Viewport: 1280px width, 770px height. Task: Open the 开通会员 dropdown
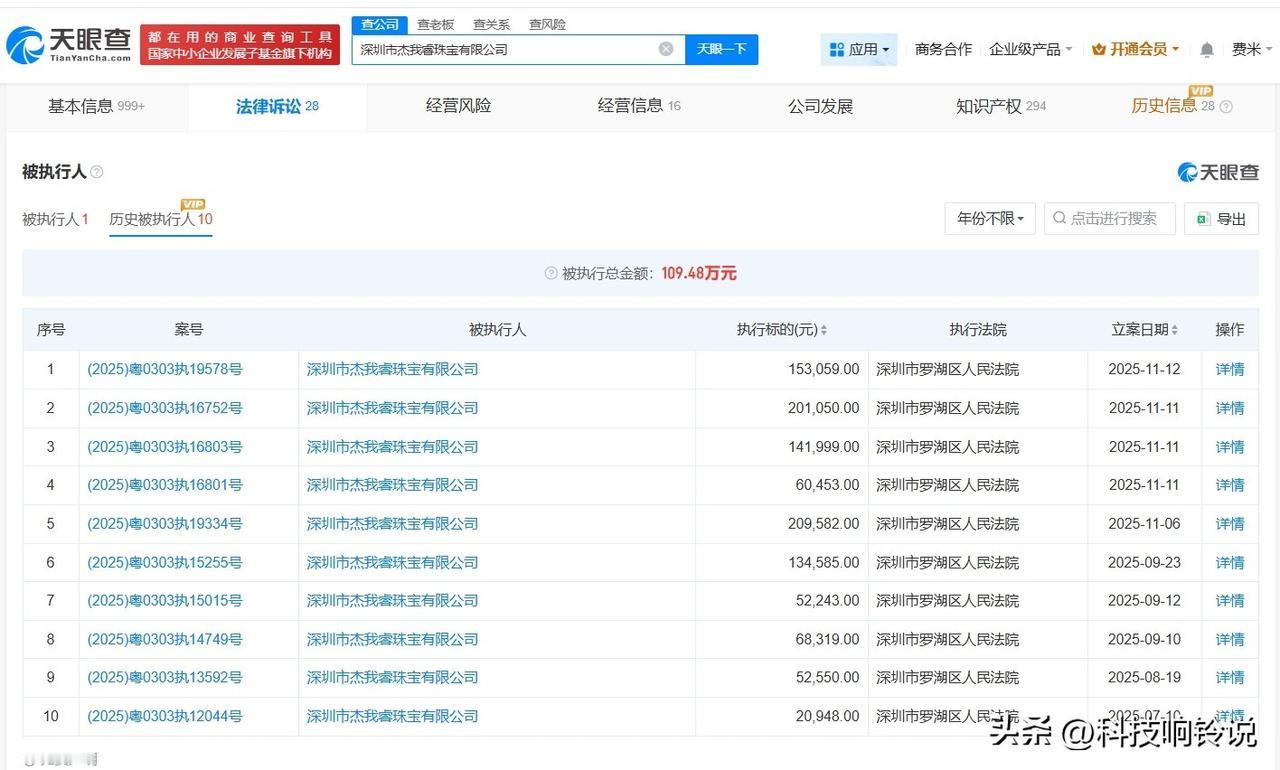coord(1136,49)
